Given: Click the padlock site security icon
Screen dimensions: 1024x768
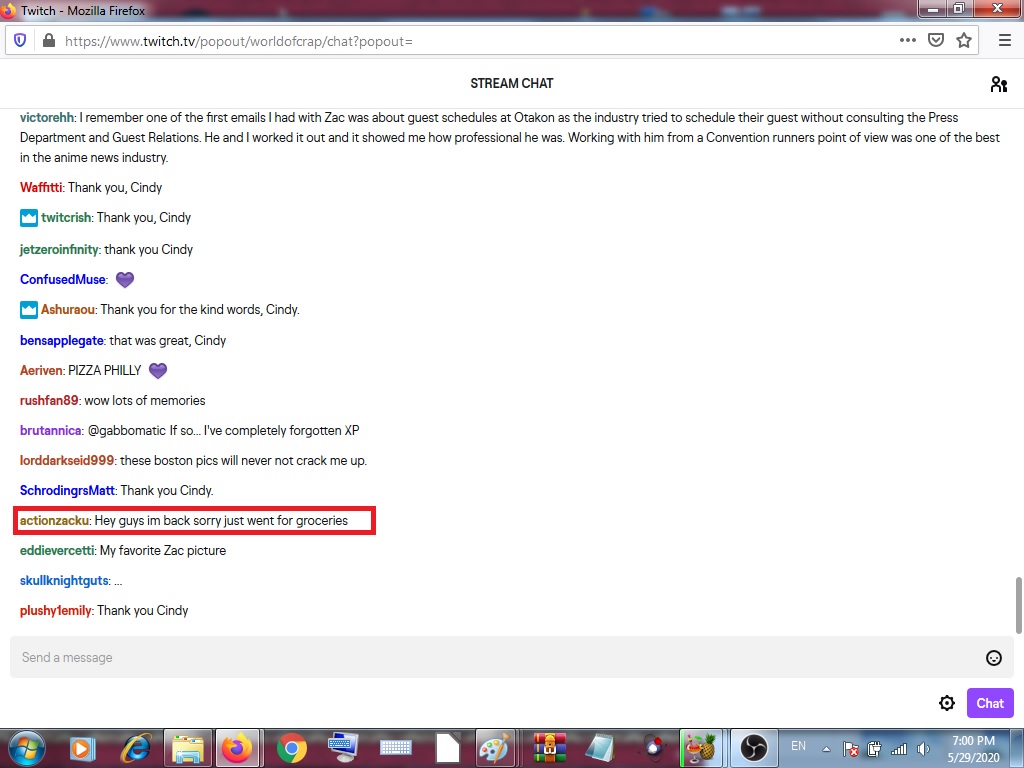Looking at the screenshot, I should (48, 40).
